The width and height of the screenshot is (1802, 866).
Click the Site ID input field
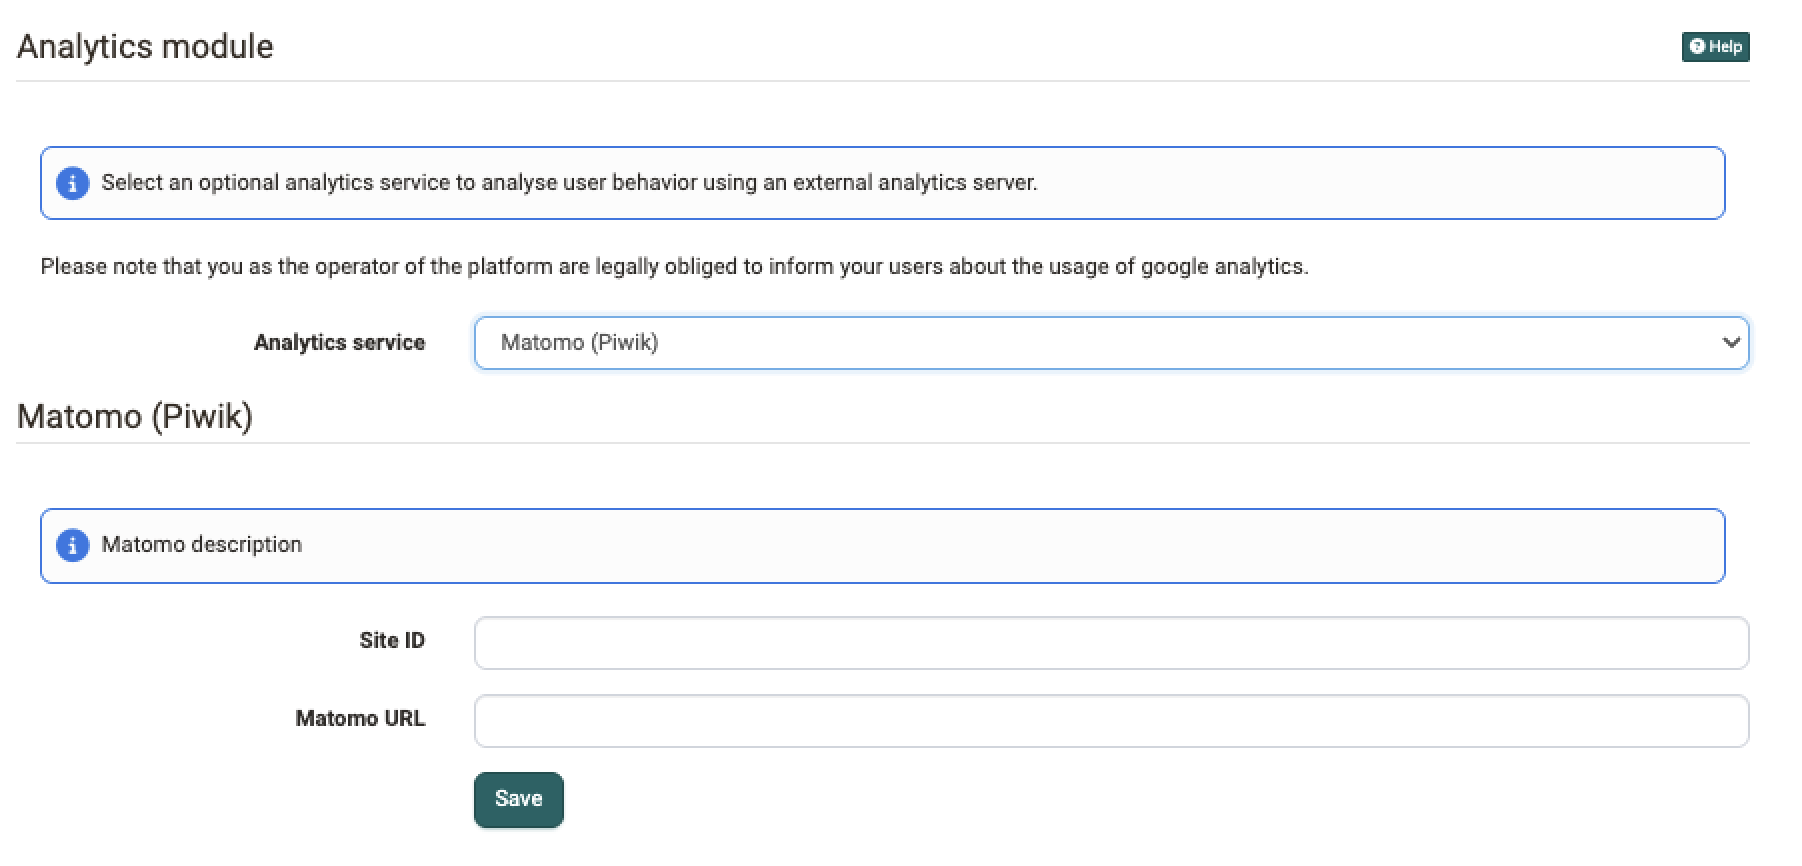click(x=1111, y=643)
